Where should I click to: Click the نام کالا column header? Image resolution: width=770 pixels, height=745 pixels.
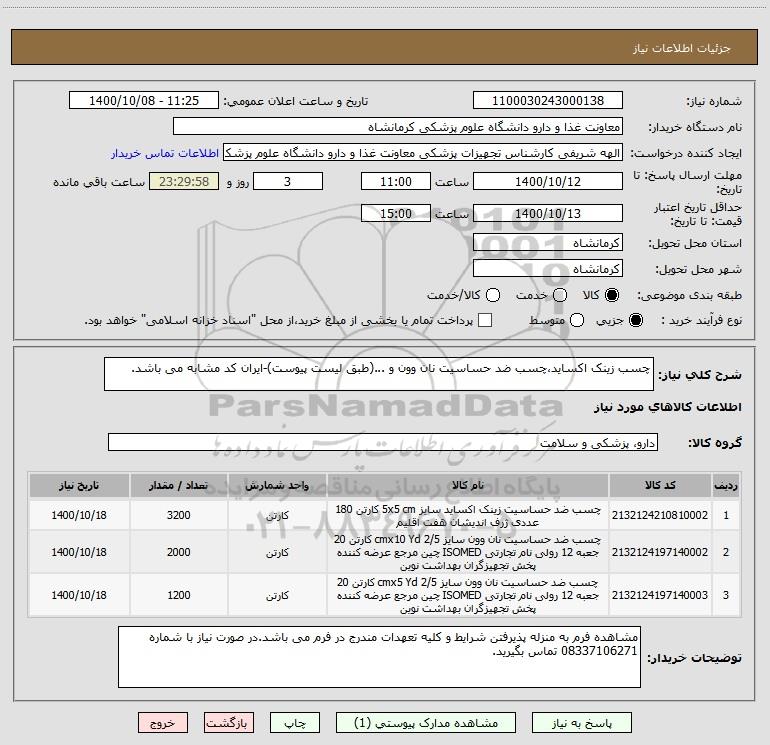tap(468, 485)
